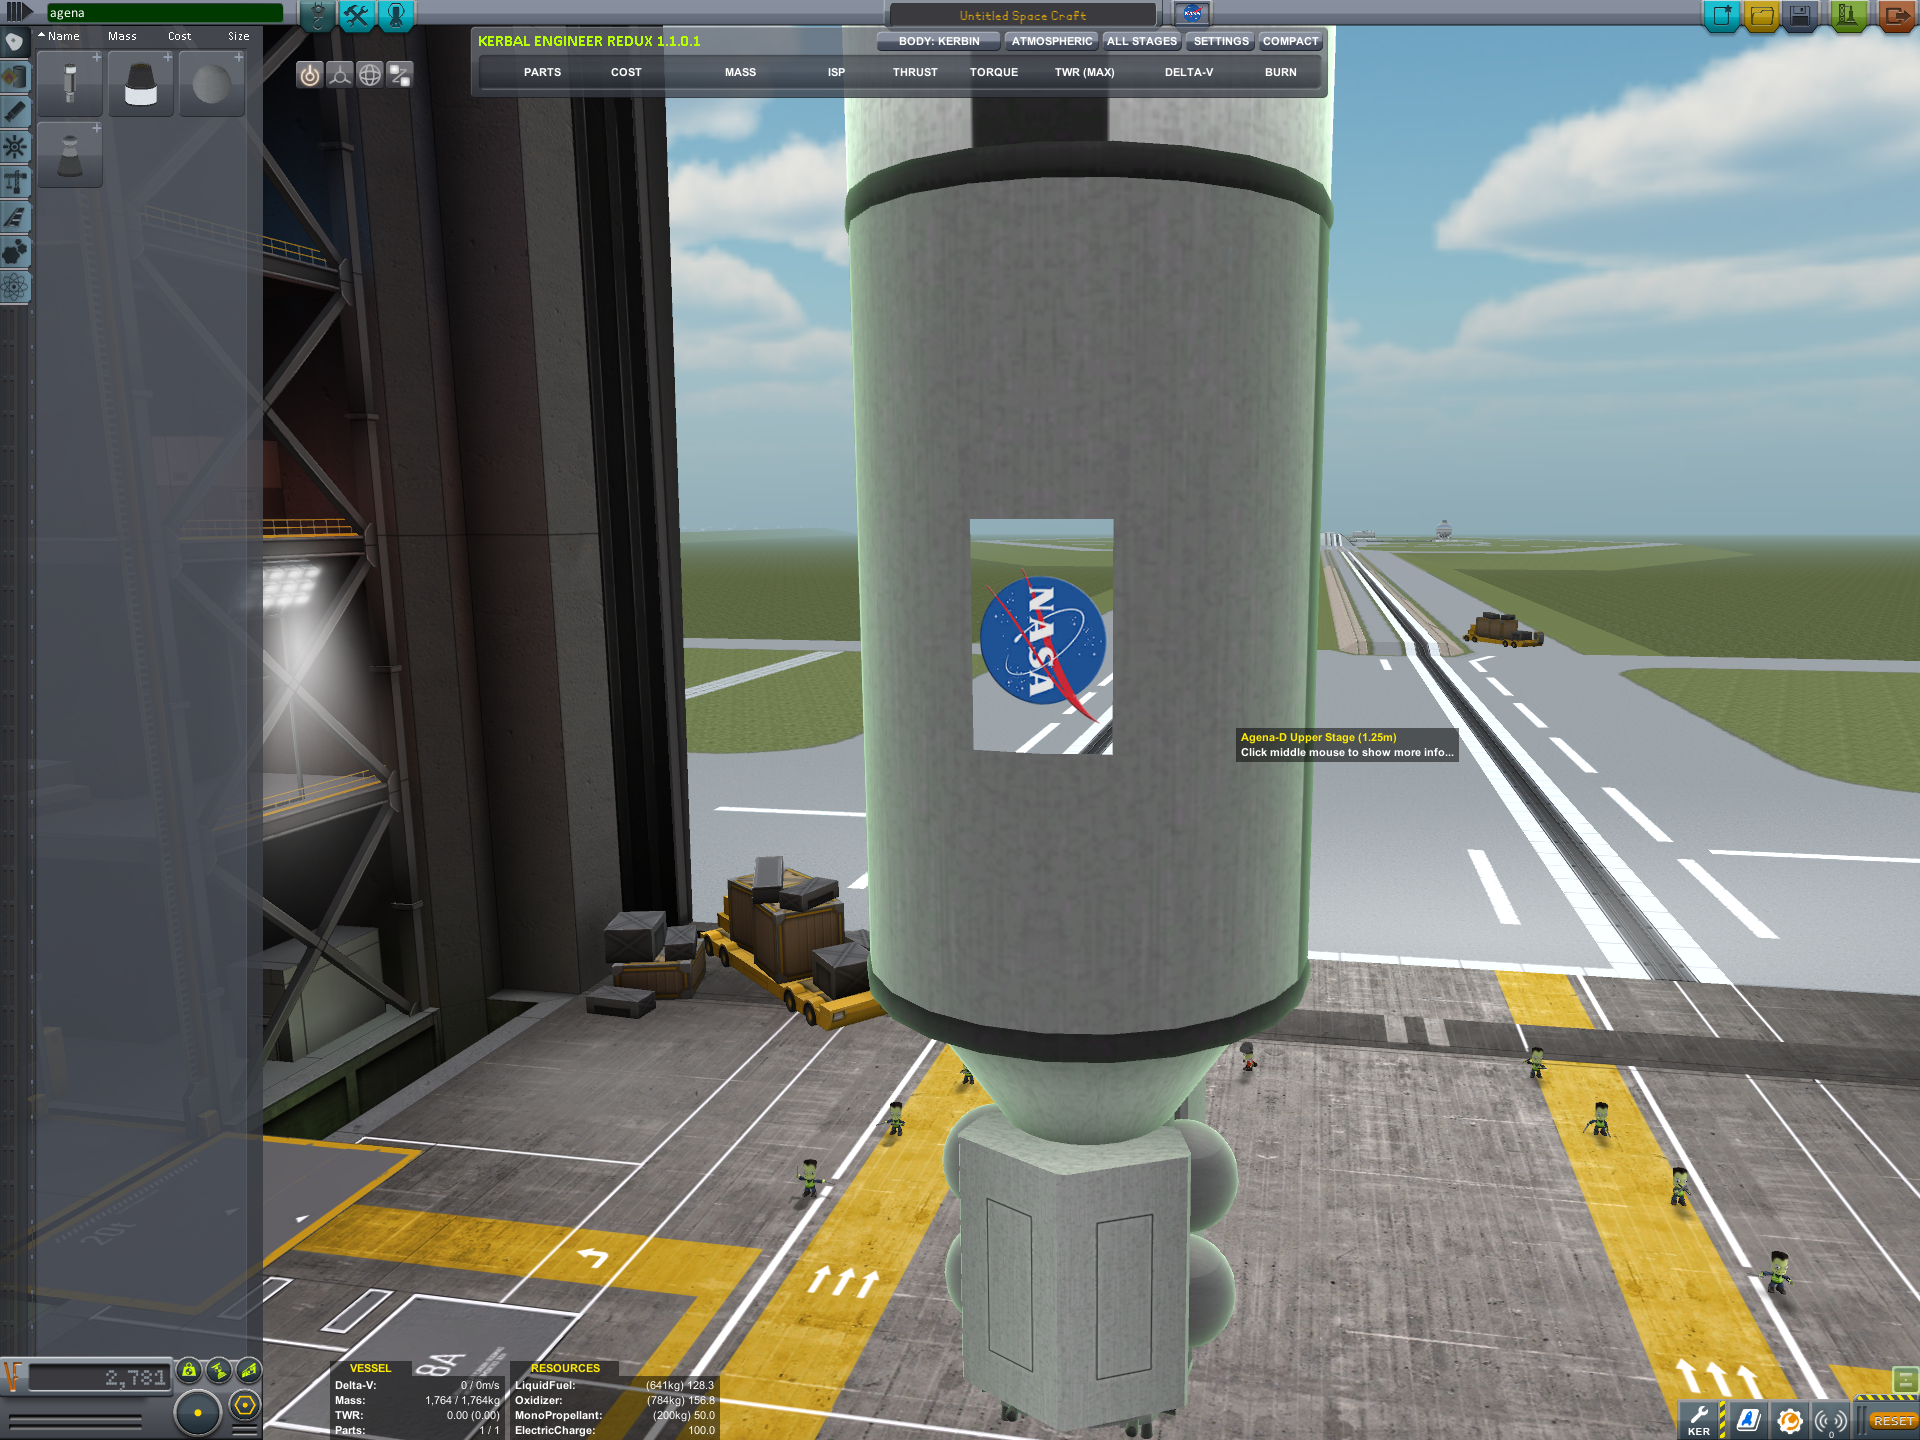The width and height of the screenshot is (1920, 1440).
Task: Click the funds display showing 2,781
Action: click(98, 1378)
